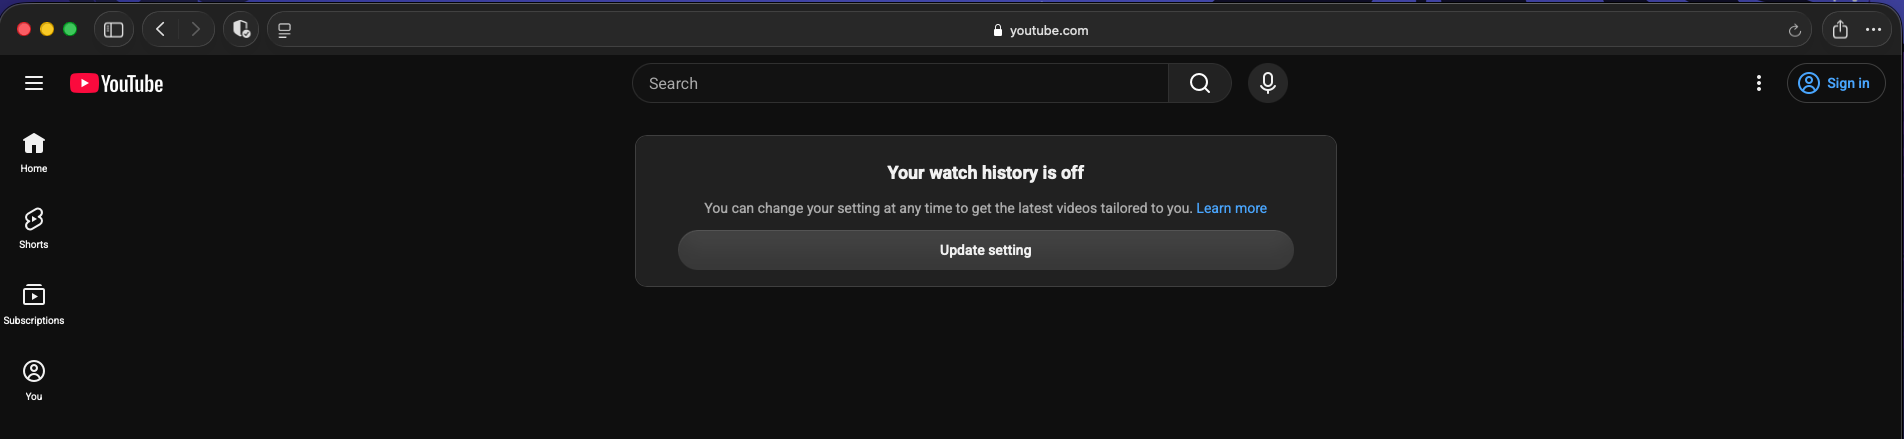The height and width of the screenshot is (439, 1904).
Task: Open Shorts from the sidebar
Action: (34, 229)
